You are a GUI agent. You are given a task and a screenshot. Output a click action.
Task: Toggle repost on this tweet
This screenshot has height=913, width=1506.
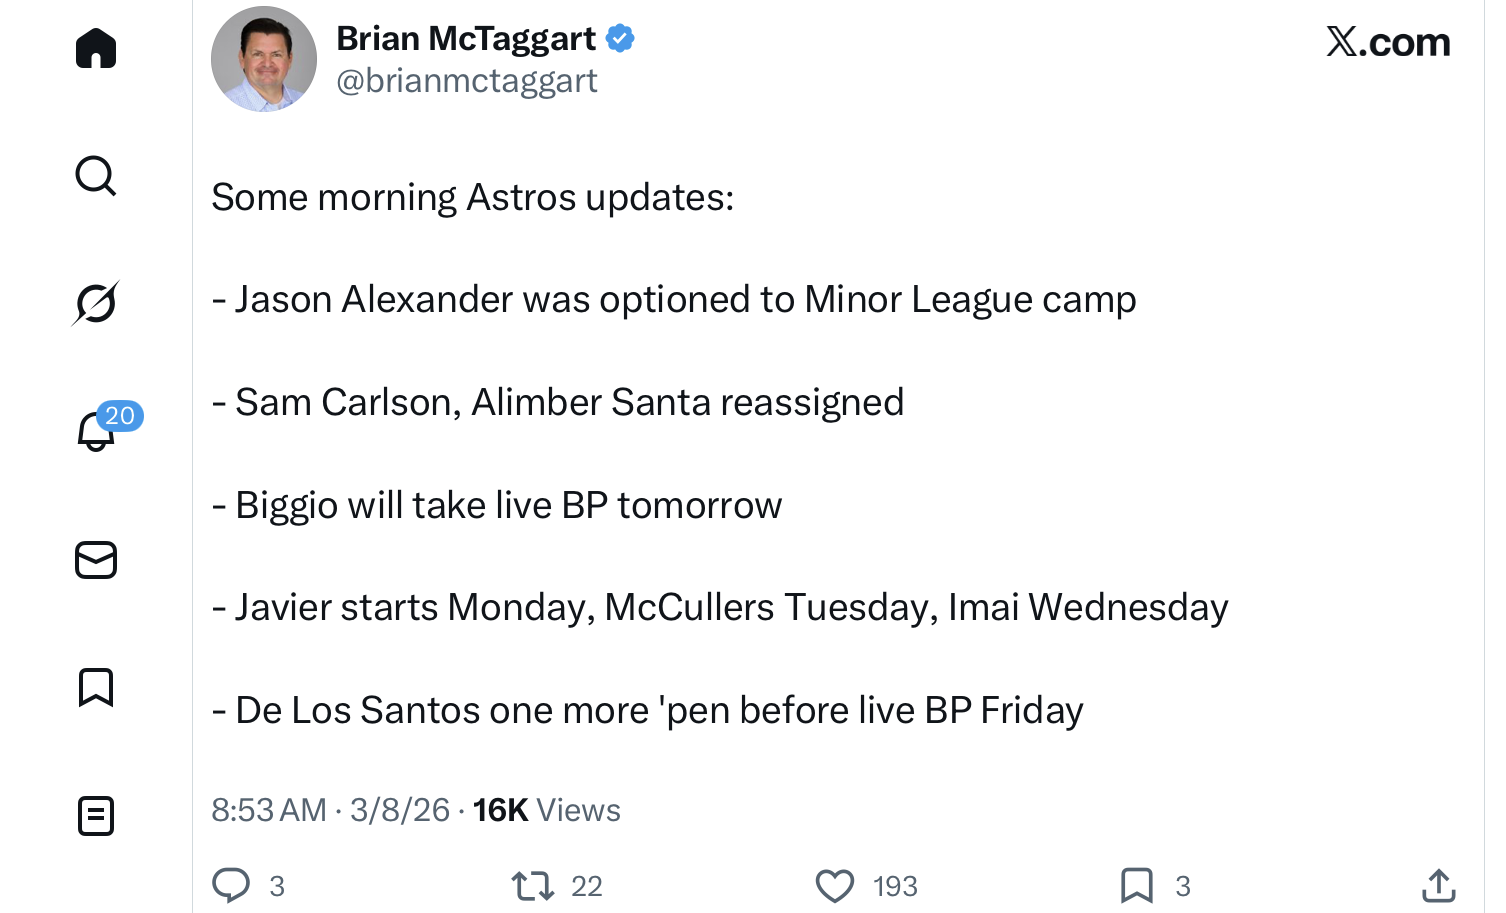532,886
